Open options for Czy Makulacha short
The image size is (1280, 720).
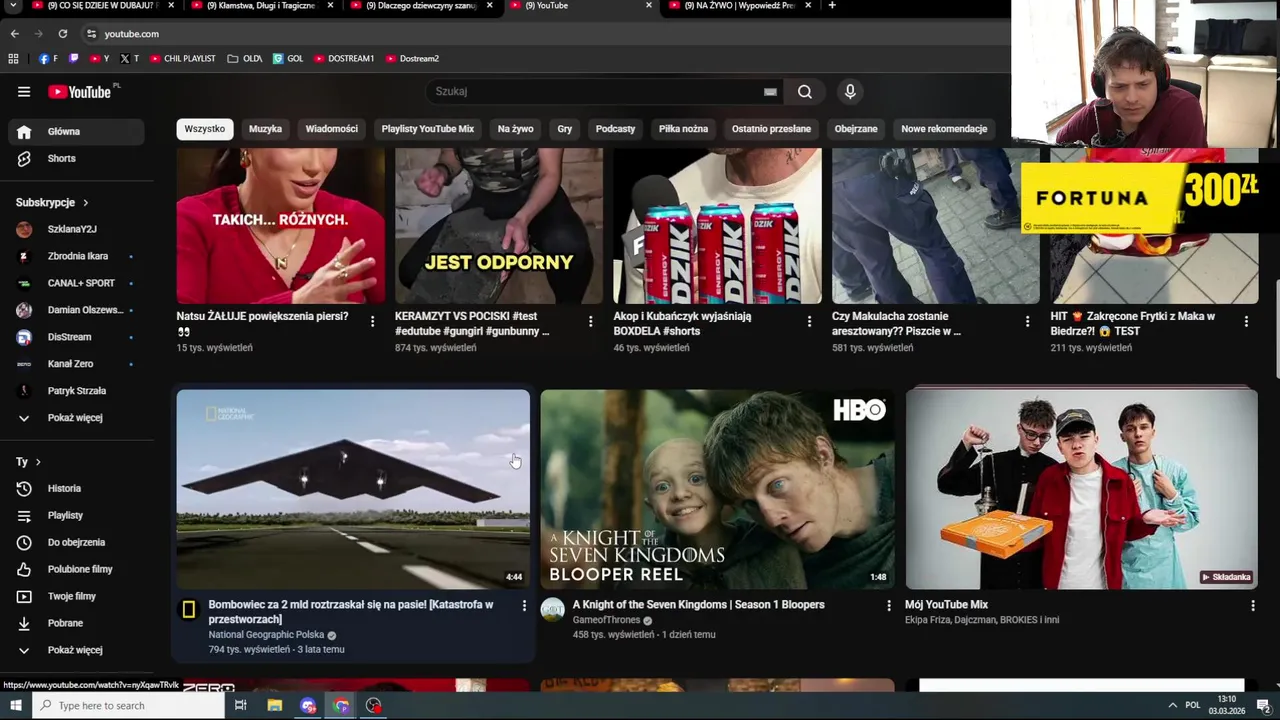[x=1027, y=322]
